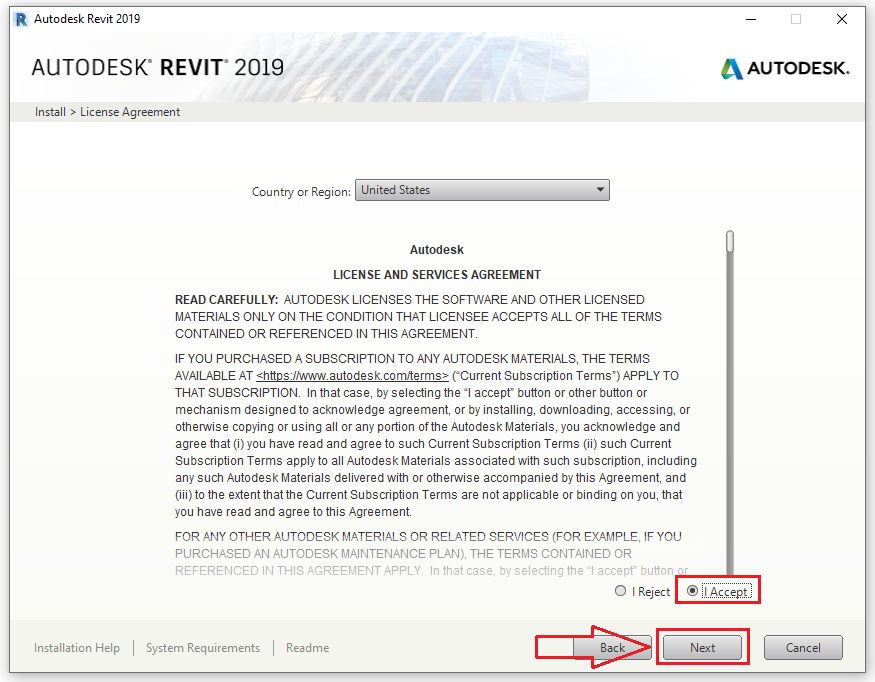
Task: Click the Autodesk triangle logo icon
Action: (731, 69)
